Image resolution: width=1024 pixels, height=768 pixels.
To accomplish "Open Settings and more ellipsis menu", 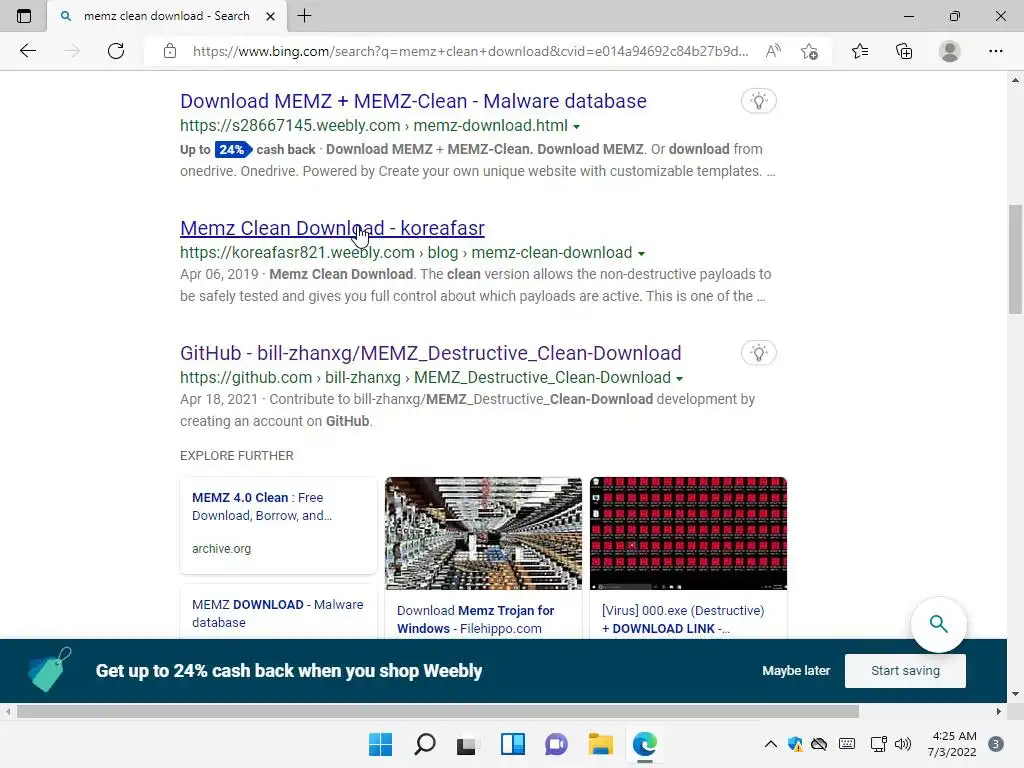I will coord(995,51).
